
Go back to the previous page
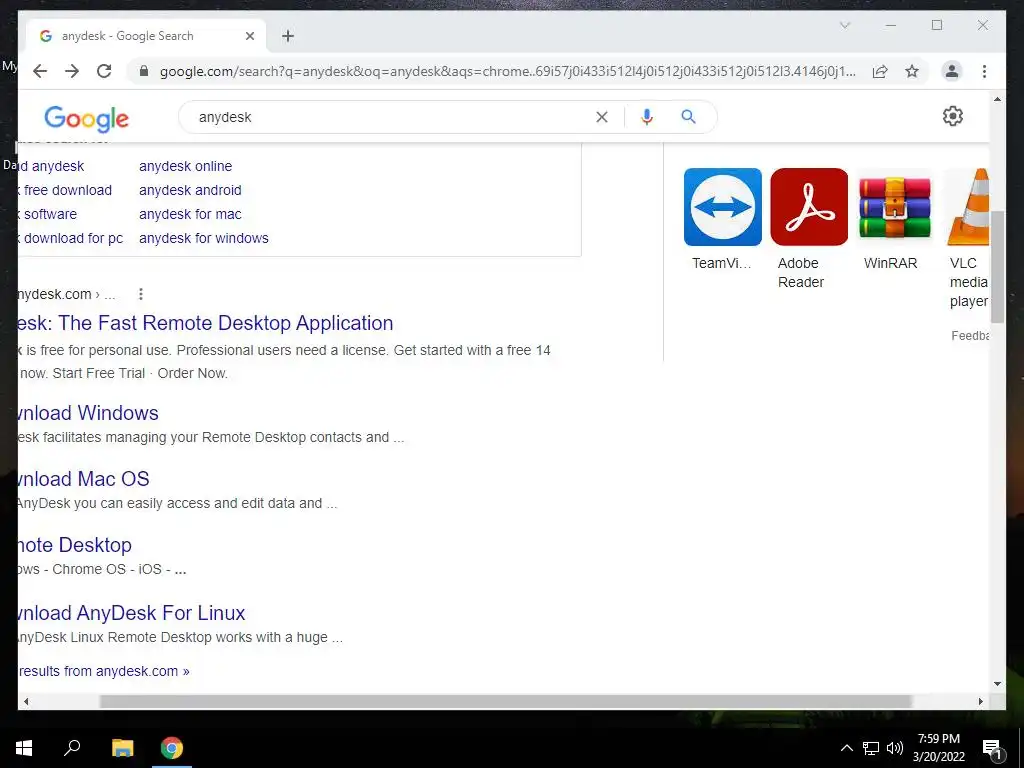point(40,71)
